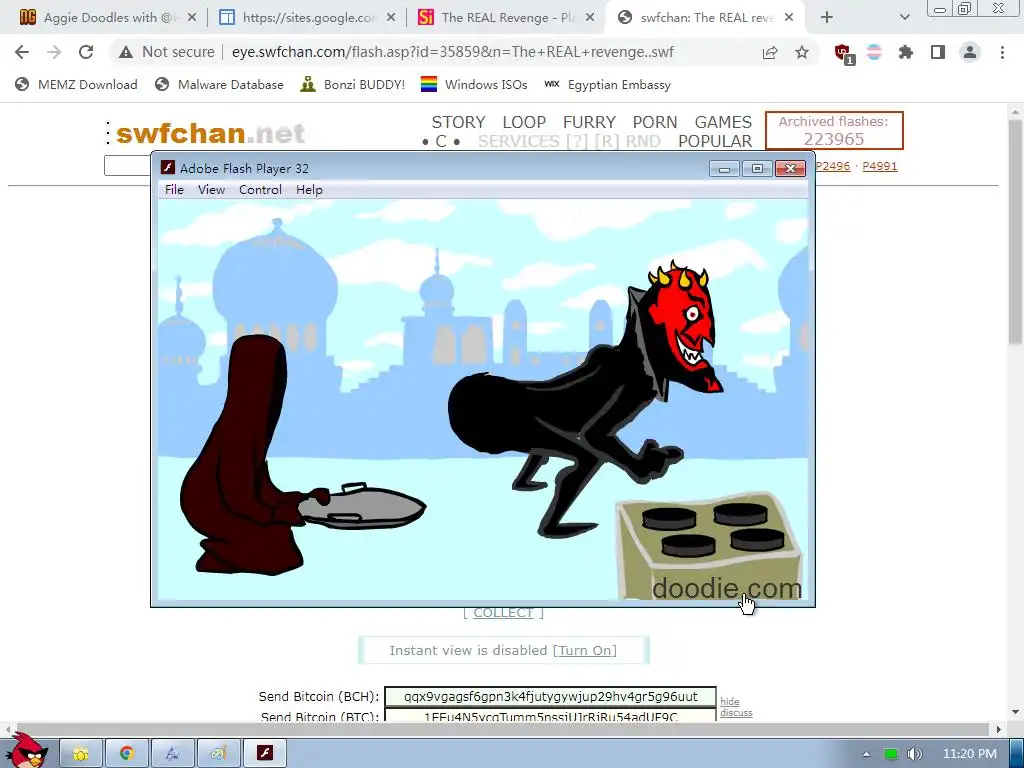1024x768 pixels.
Task: Click the Archived flashes counter box
Action: [834, 131]
